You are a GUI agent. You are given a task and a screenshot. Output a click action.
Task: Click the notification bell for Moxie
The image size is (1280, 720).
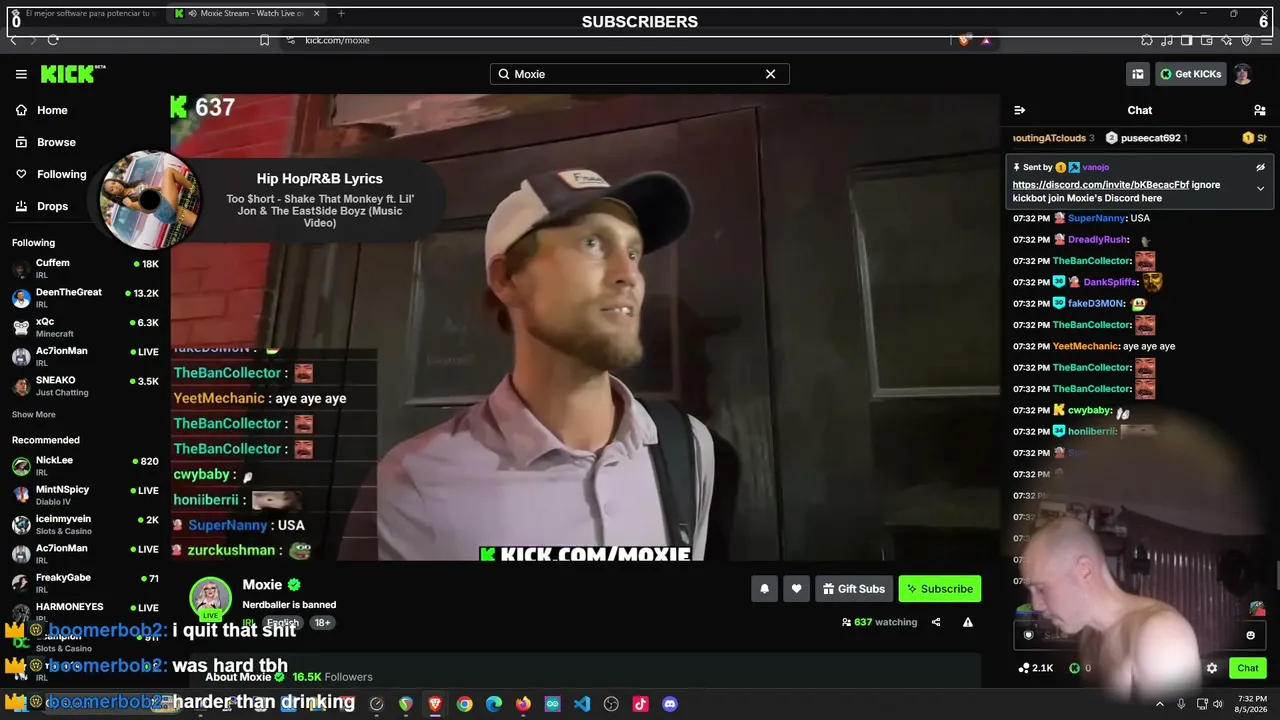click(x=764, y=589)
